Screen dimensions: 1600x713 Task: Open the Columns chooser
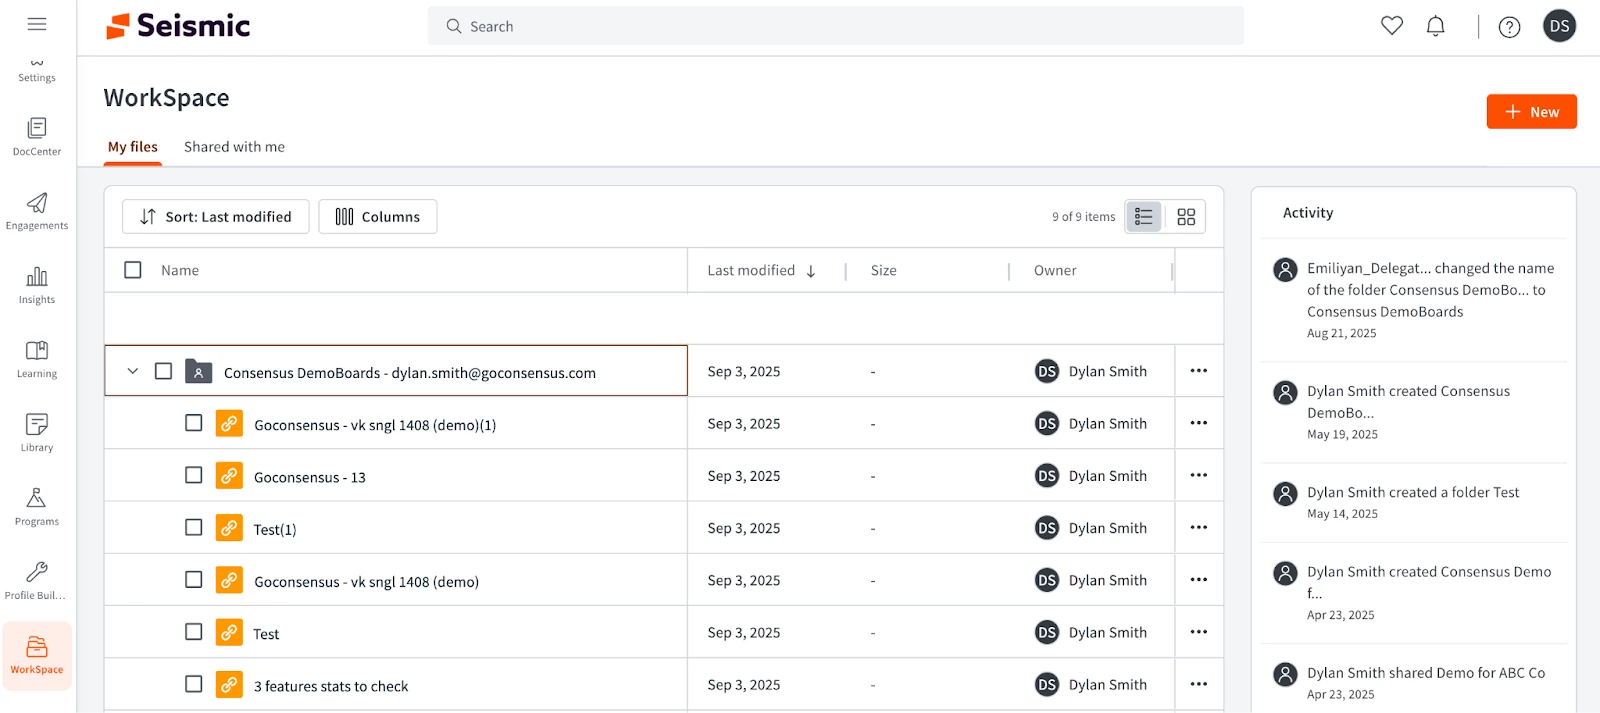[378, 217]
